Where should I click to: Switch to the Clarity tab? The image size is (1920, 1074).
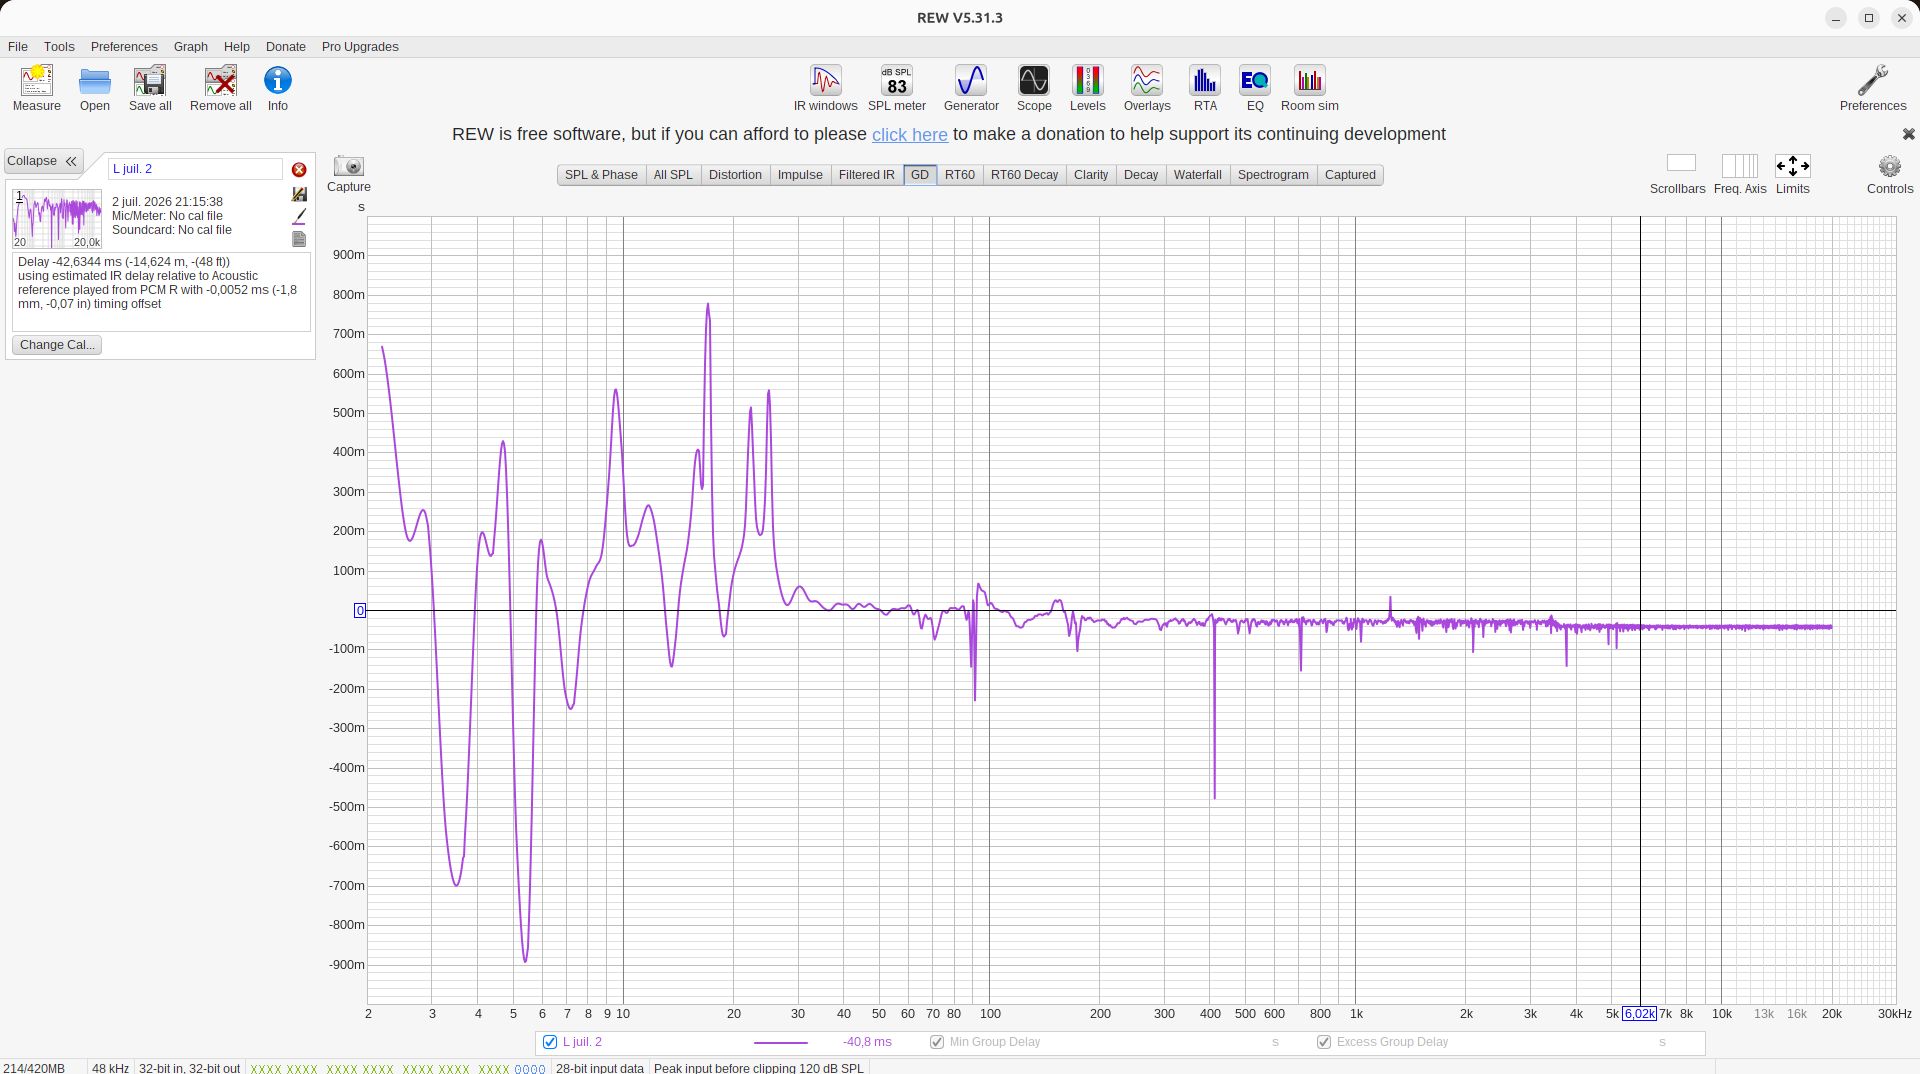click(1091, 175)
